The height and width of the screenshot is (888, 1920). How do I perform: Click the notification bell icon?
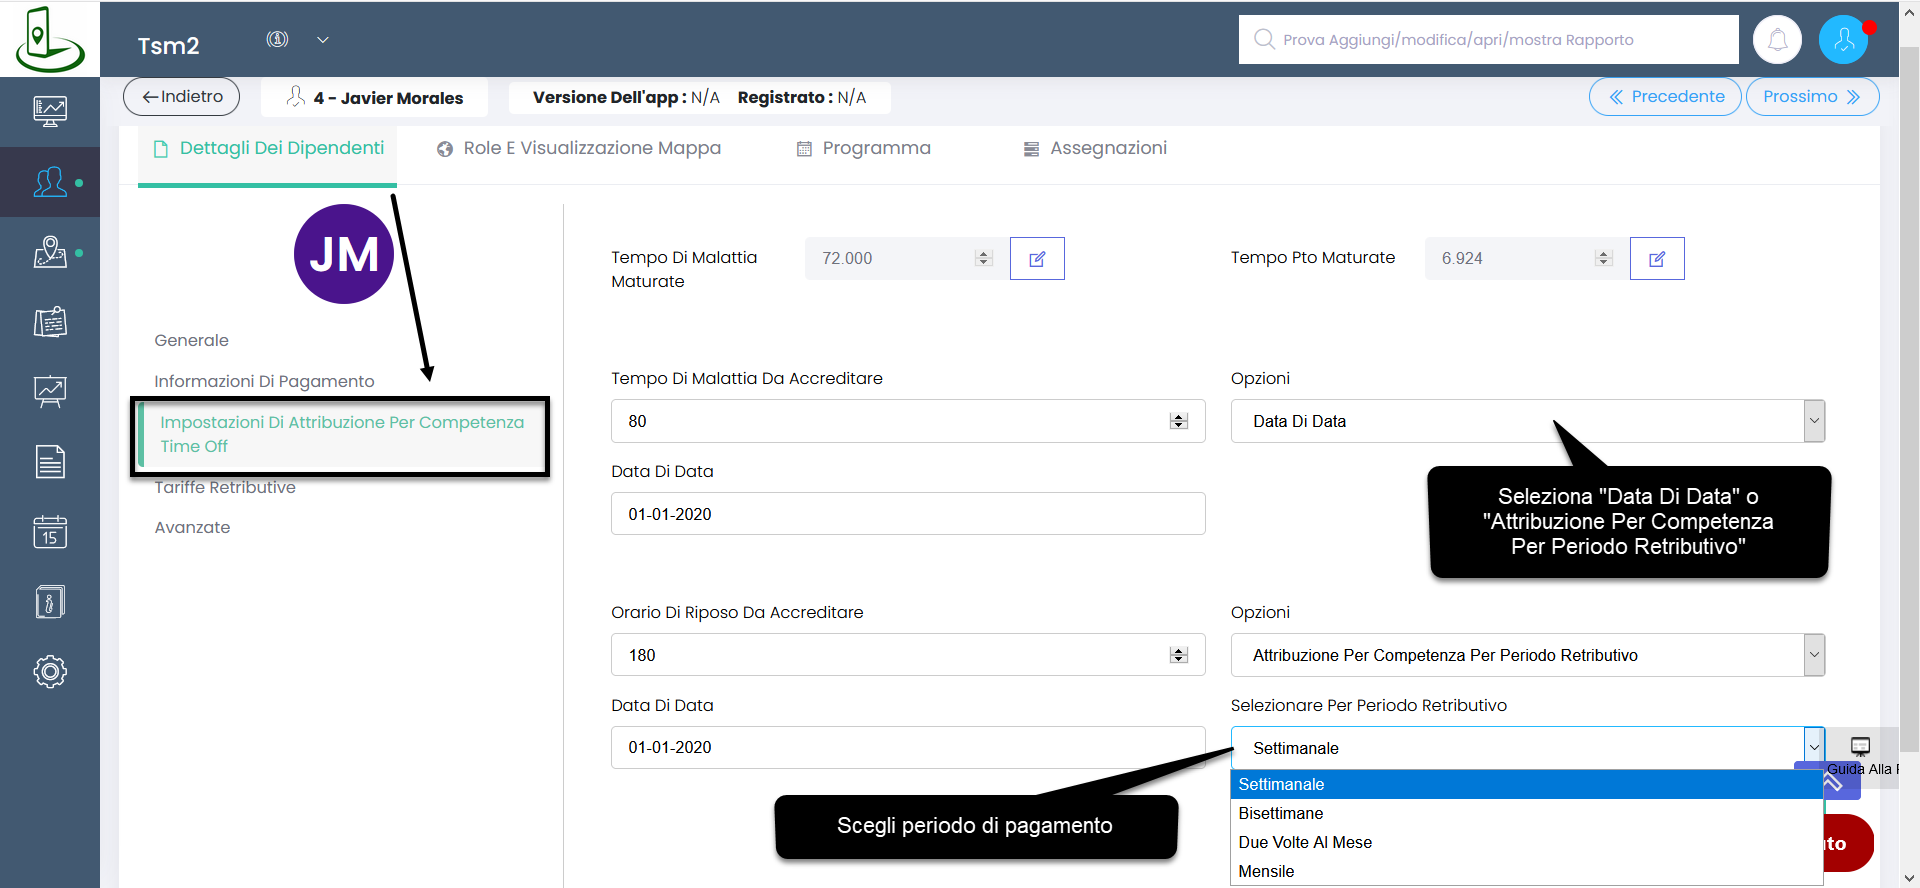(1777, 40)
